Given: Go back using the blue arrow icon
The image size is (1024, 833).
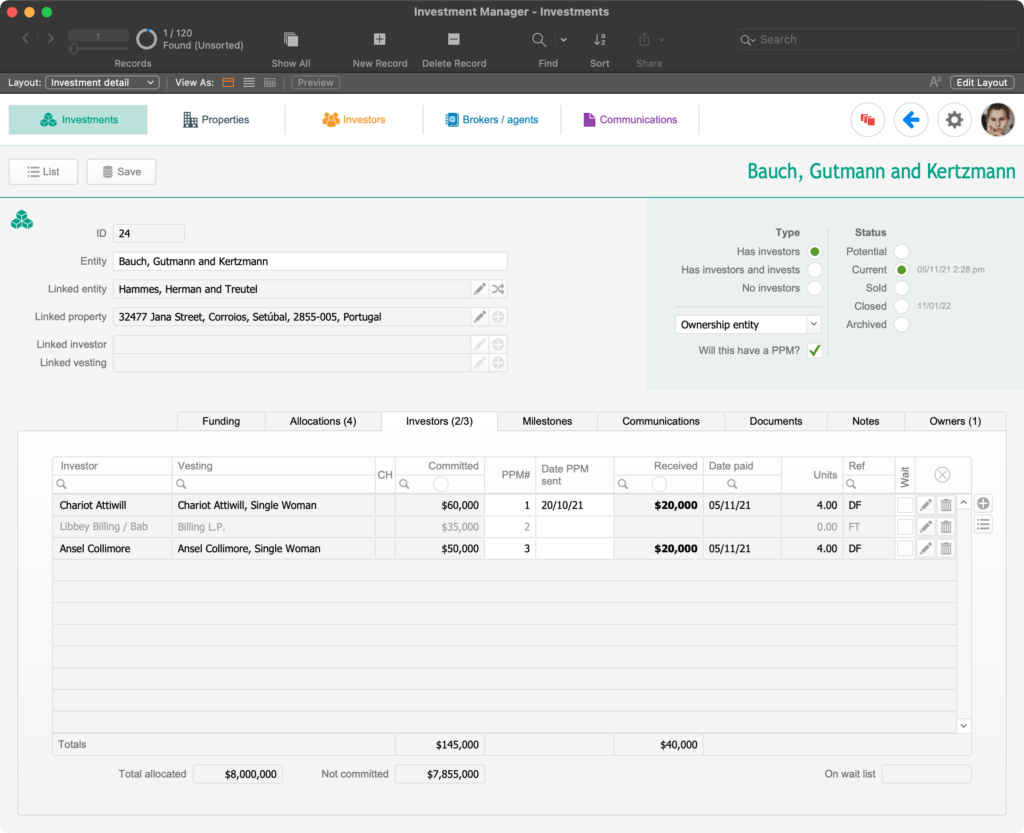Looking at the screenshot, I should coord(911,119).
